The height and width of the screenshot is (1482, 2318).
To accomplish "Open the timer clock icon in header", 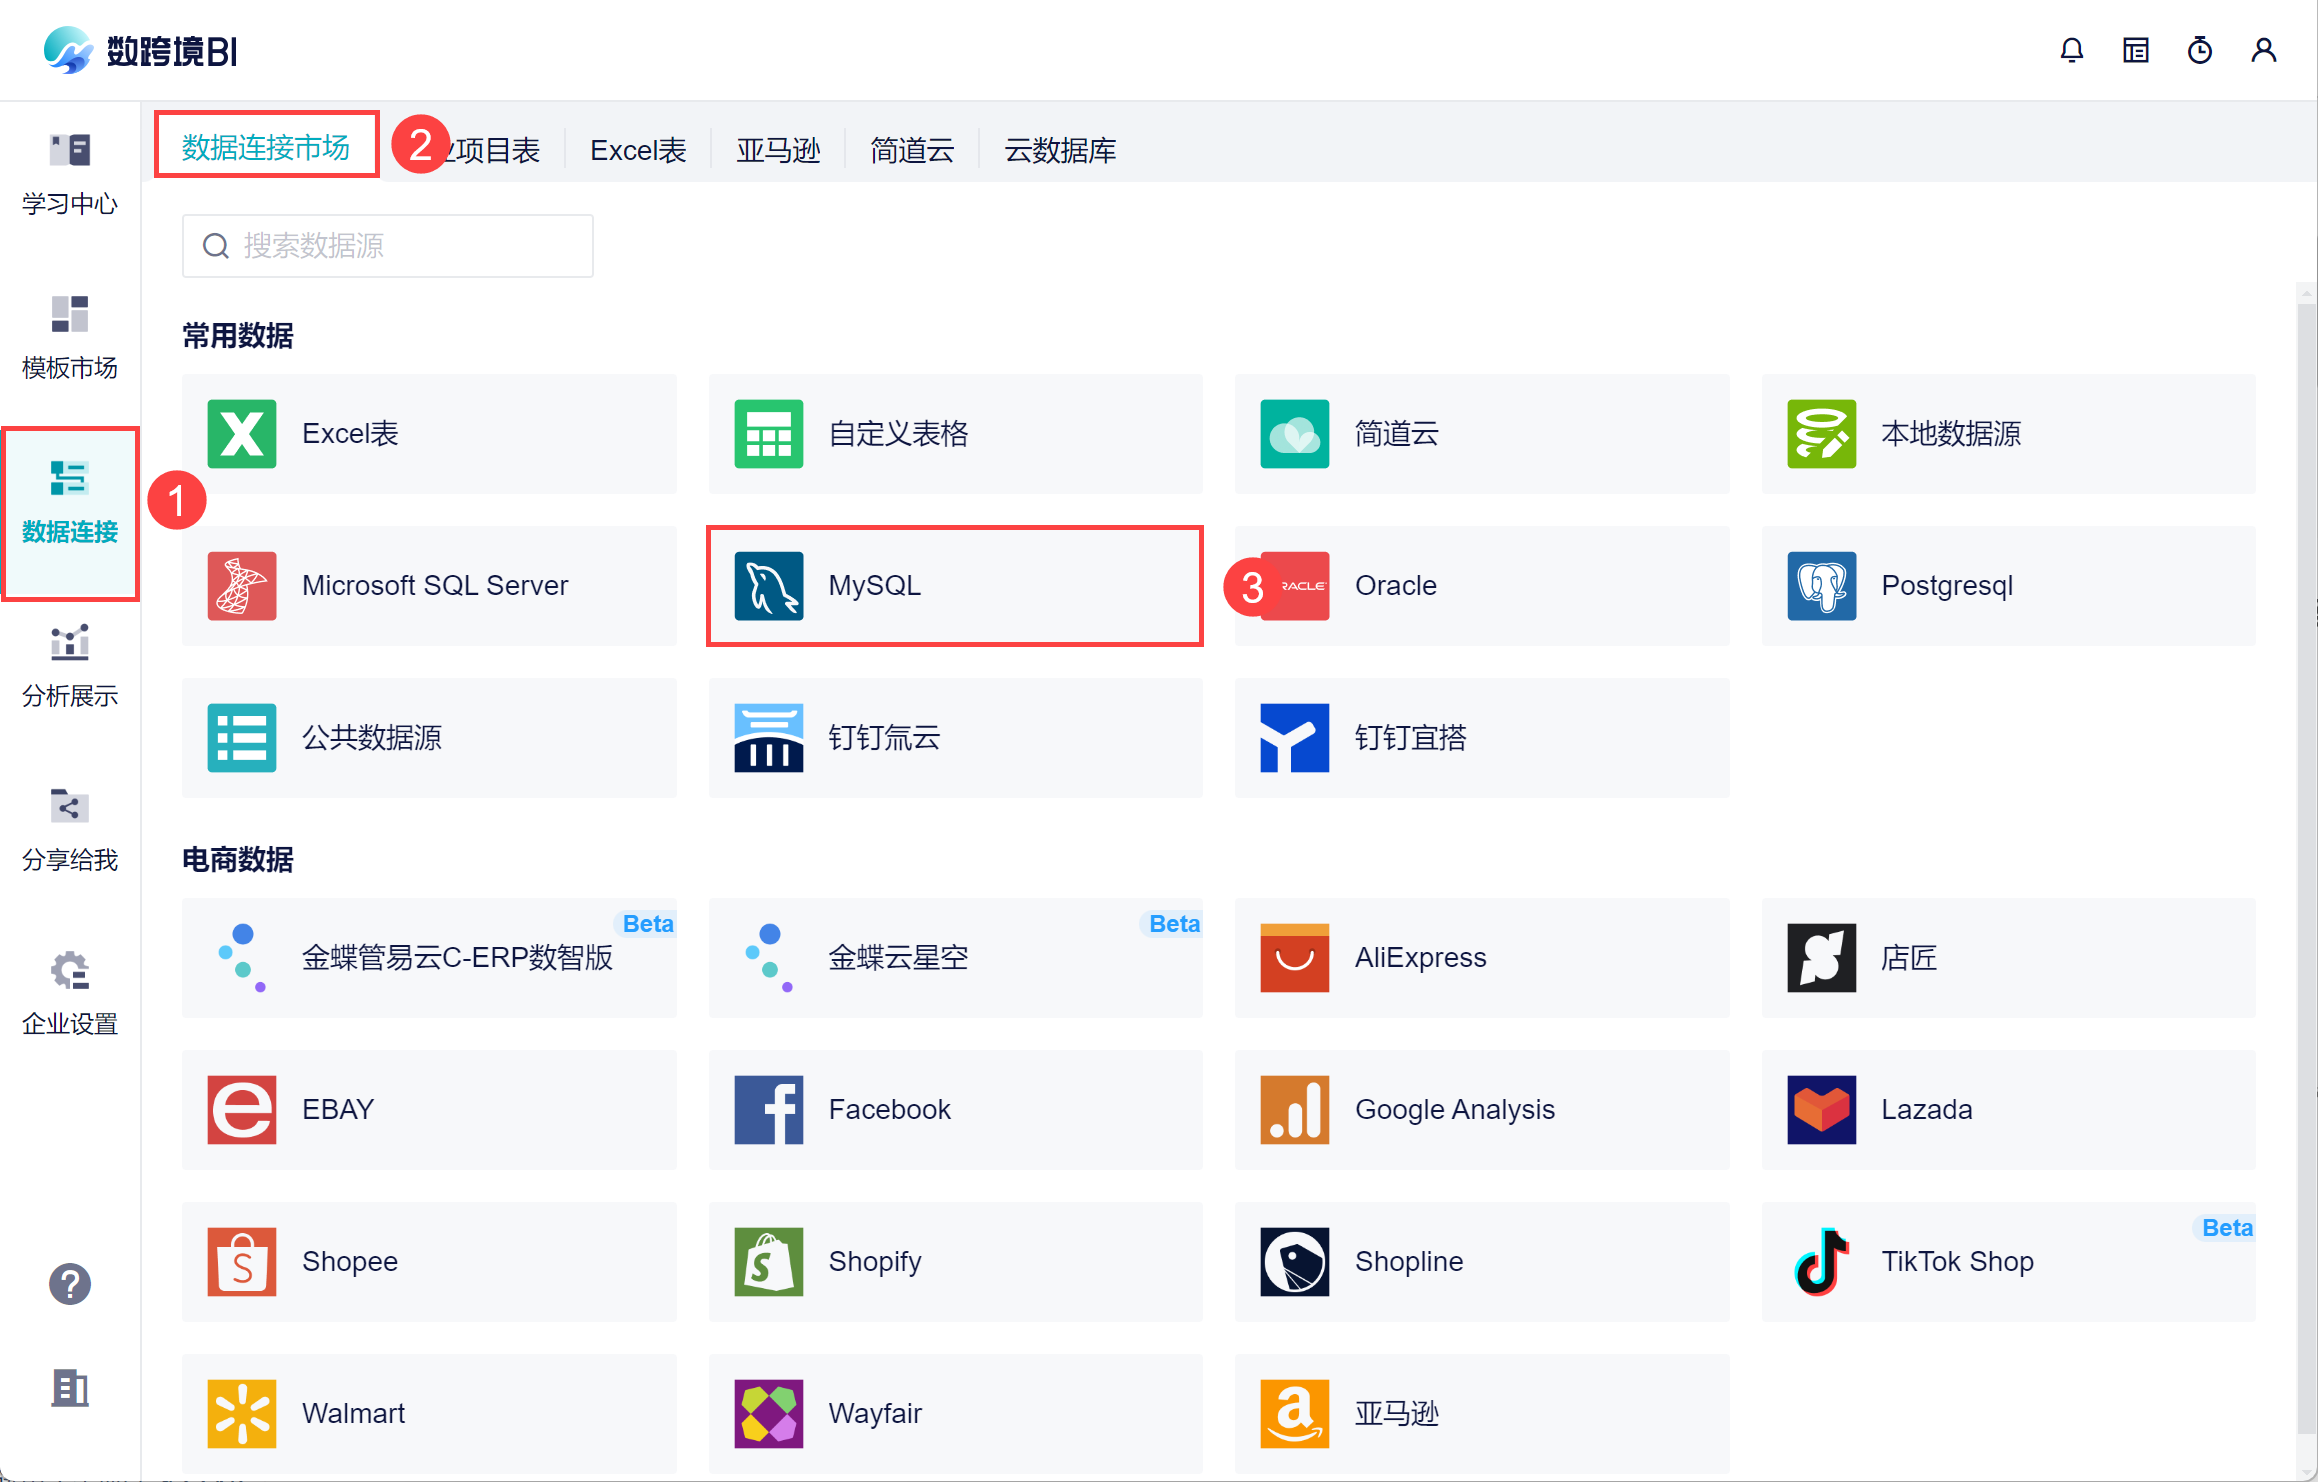I will 2199,50.
